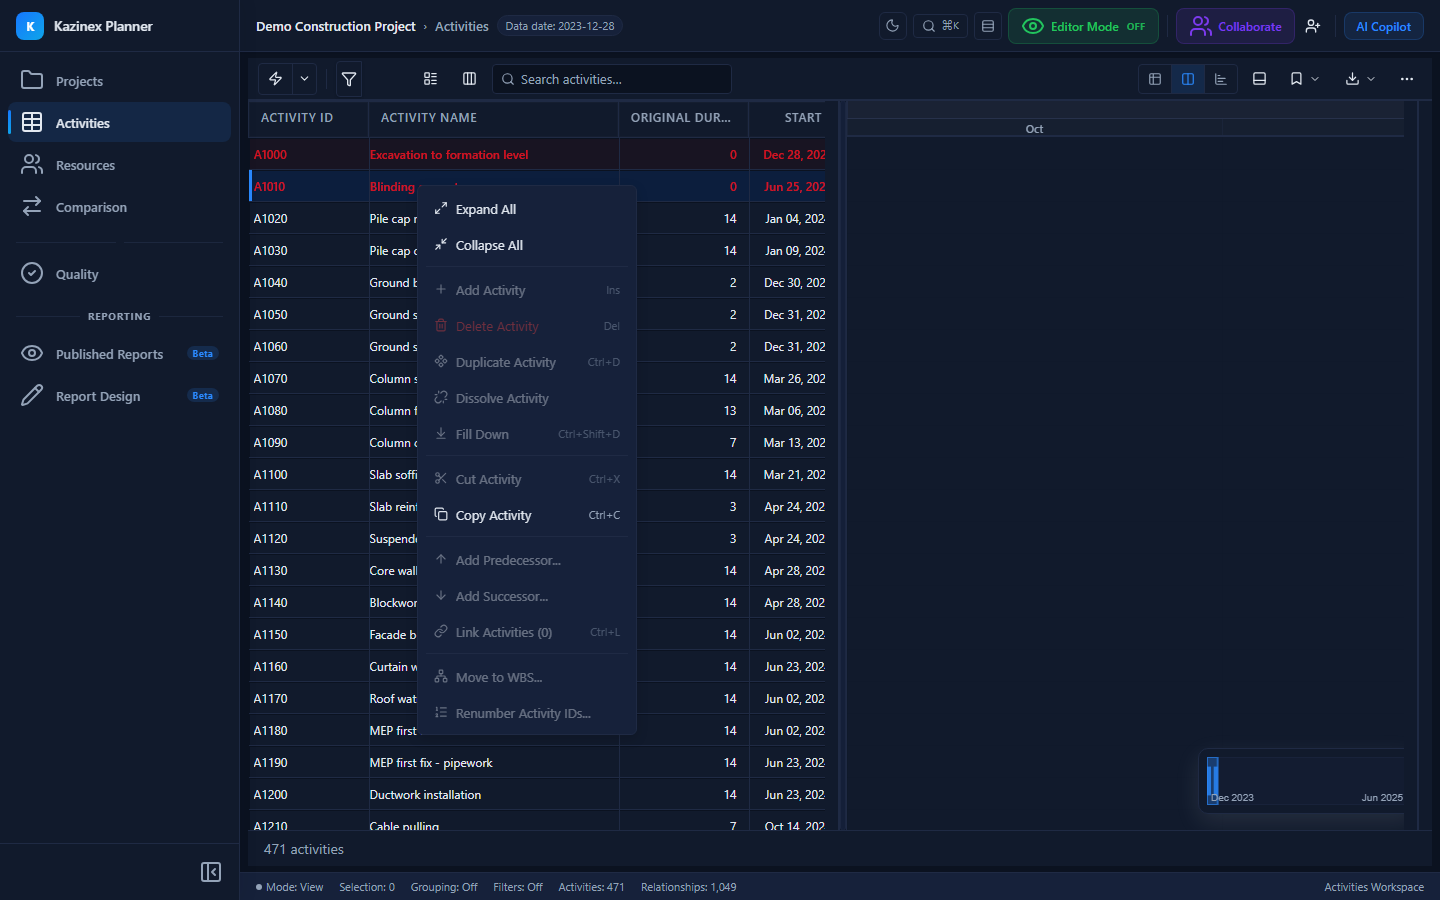This screenshot has height=900, width=1440.
Task: Open the Activities sidebar item
Action: coord(119,123)
